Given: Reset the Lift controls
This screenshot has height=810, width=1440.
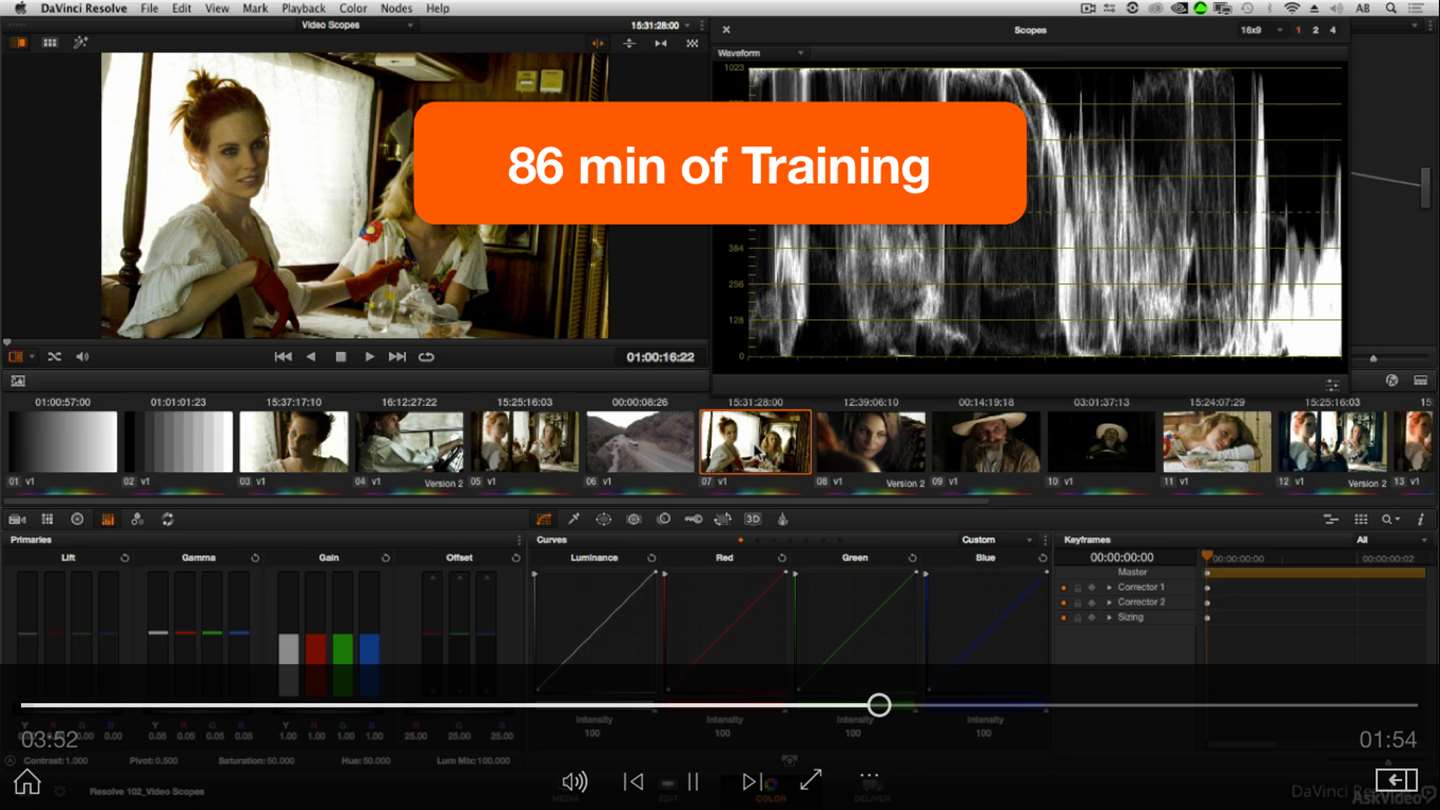Looking at the screenshot, I should [125, 558].
